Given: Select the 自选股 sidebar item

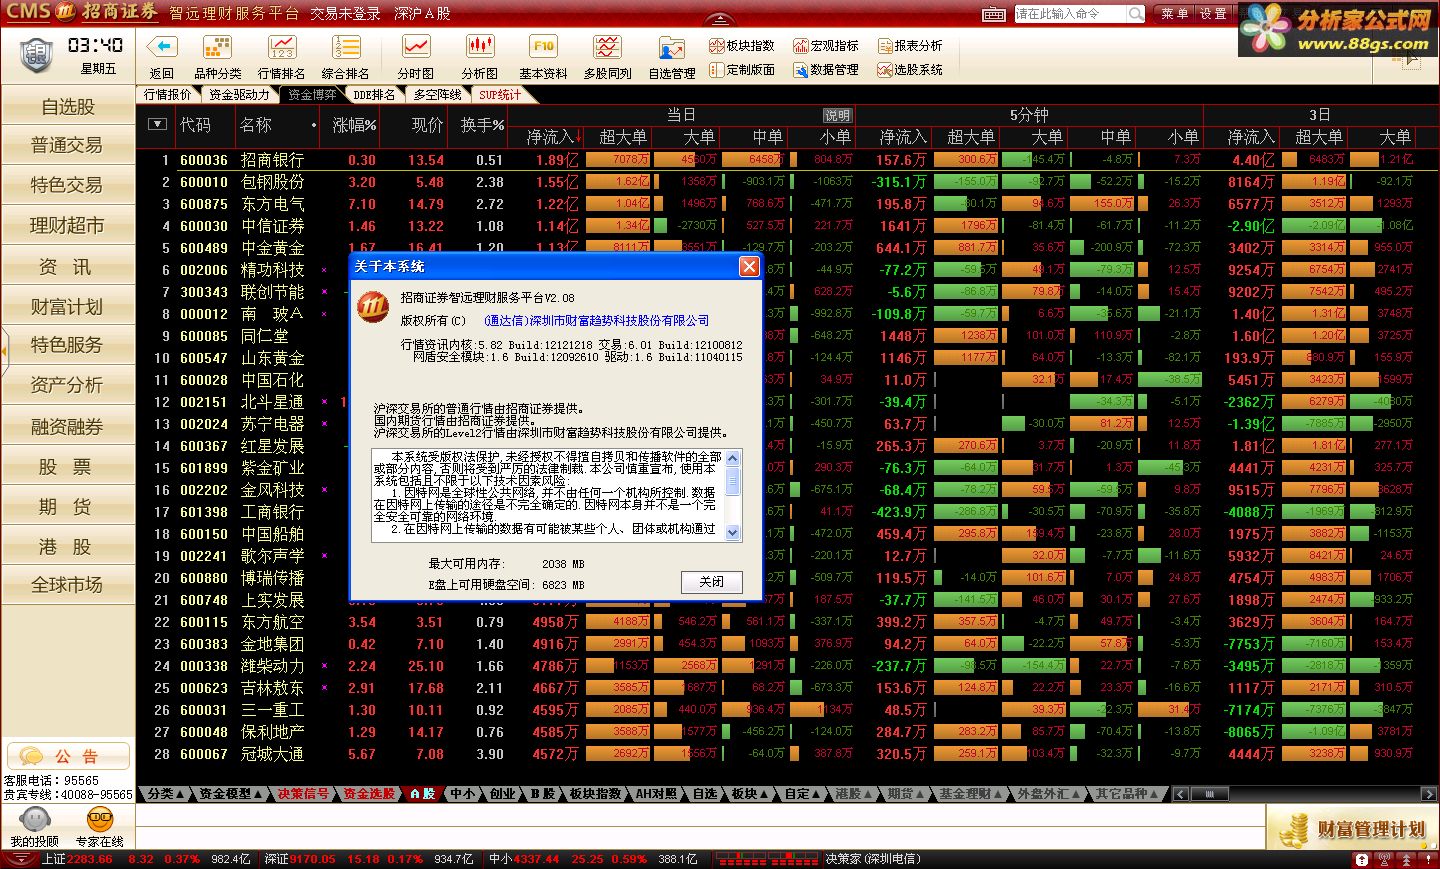Looking at the screenshot, I should tap(68, 106).
